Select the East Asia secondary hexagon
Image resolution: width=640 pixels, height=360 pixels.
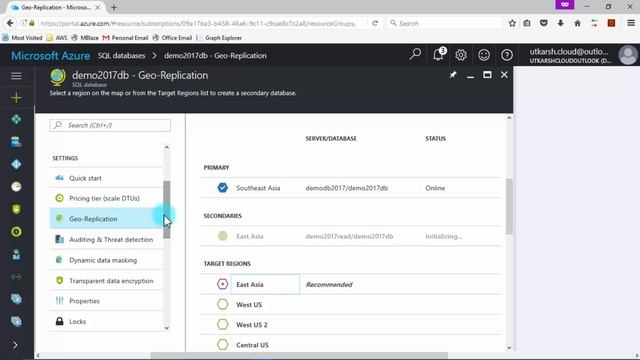(x=222, y=236)
